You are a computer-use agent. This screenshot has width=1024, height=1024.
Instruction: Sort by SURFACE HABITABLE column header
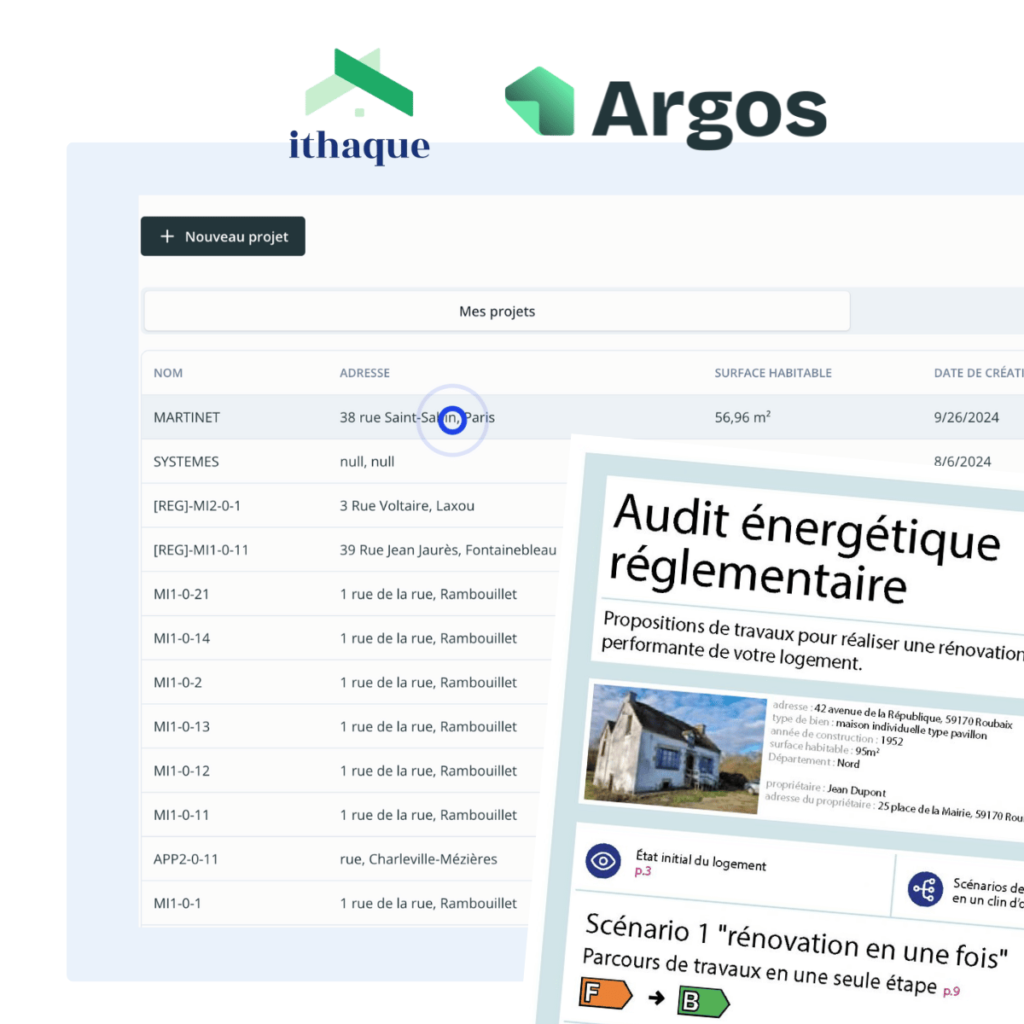pyautogui.click(x=773, y=373)
